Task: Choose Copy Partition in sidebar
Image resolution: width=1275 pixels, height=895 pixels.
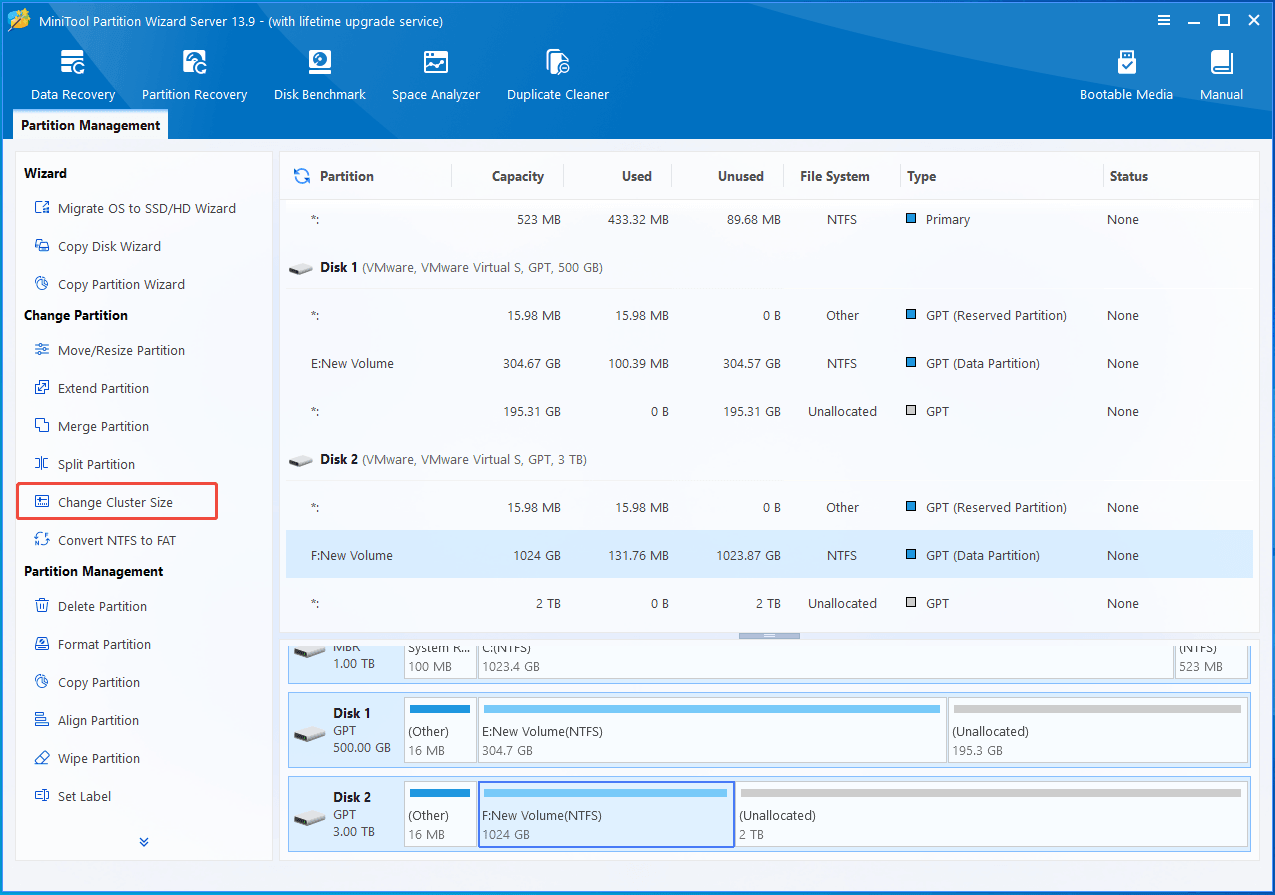Action: click(x=86, y=682)
